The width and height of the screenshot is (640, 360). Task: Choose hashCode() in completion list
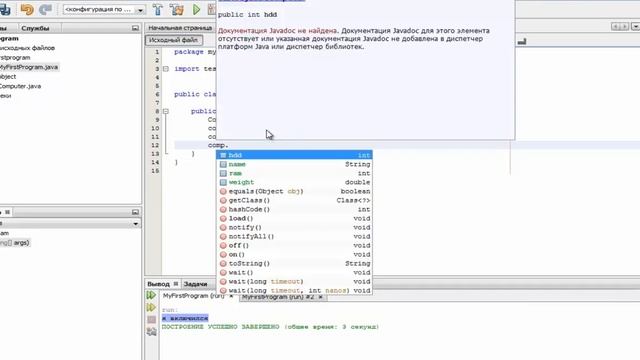pyautogui.click(x=294, y=209)
